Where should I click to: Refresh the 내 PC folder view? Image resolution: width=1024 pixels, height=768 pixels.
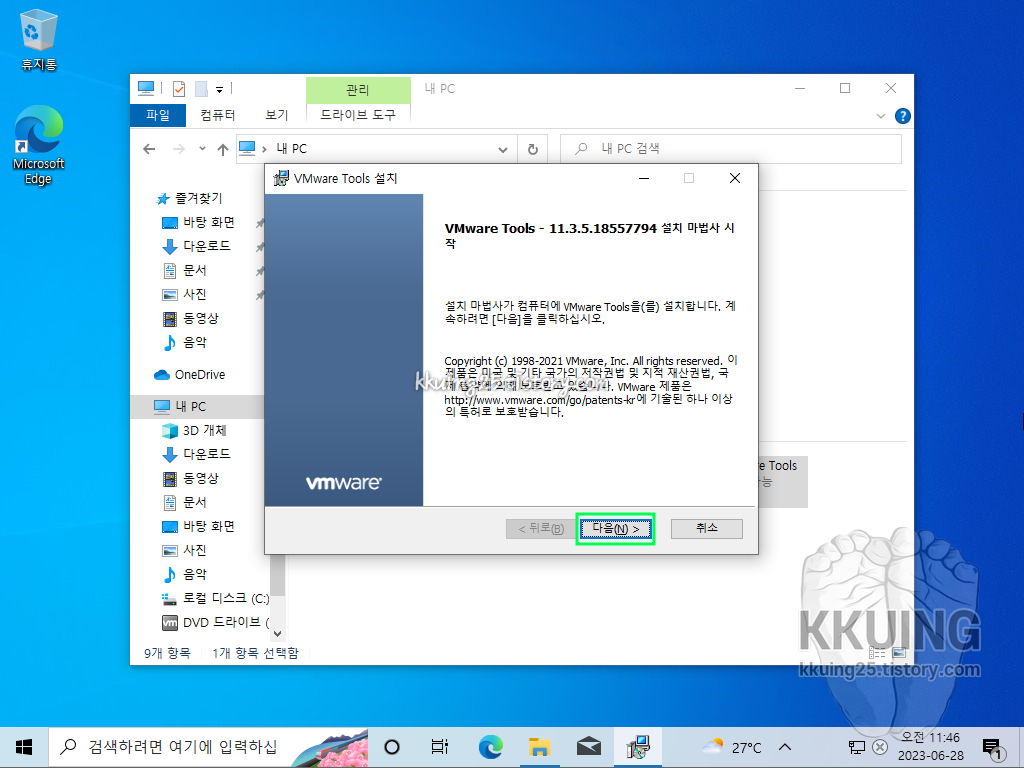pyautogui.click(x=533, y=150)
